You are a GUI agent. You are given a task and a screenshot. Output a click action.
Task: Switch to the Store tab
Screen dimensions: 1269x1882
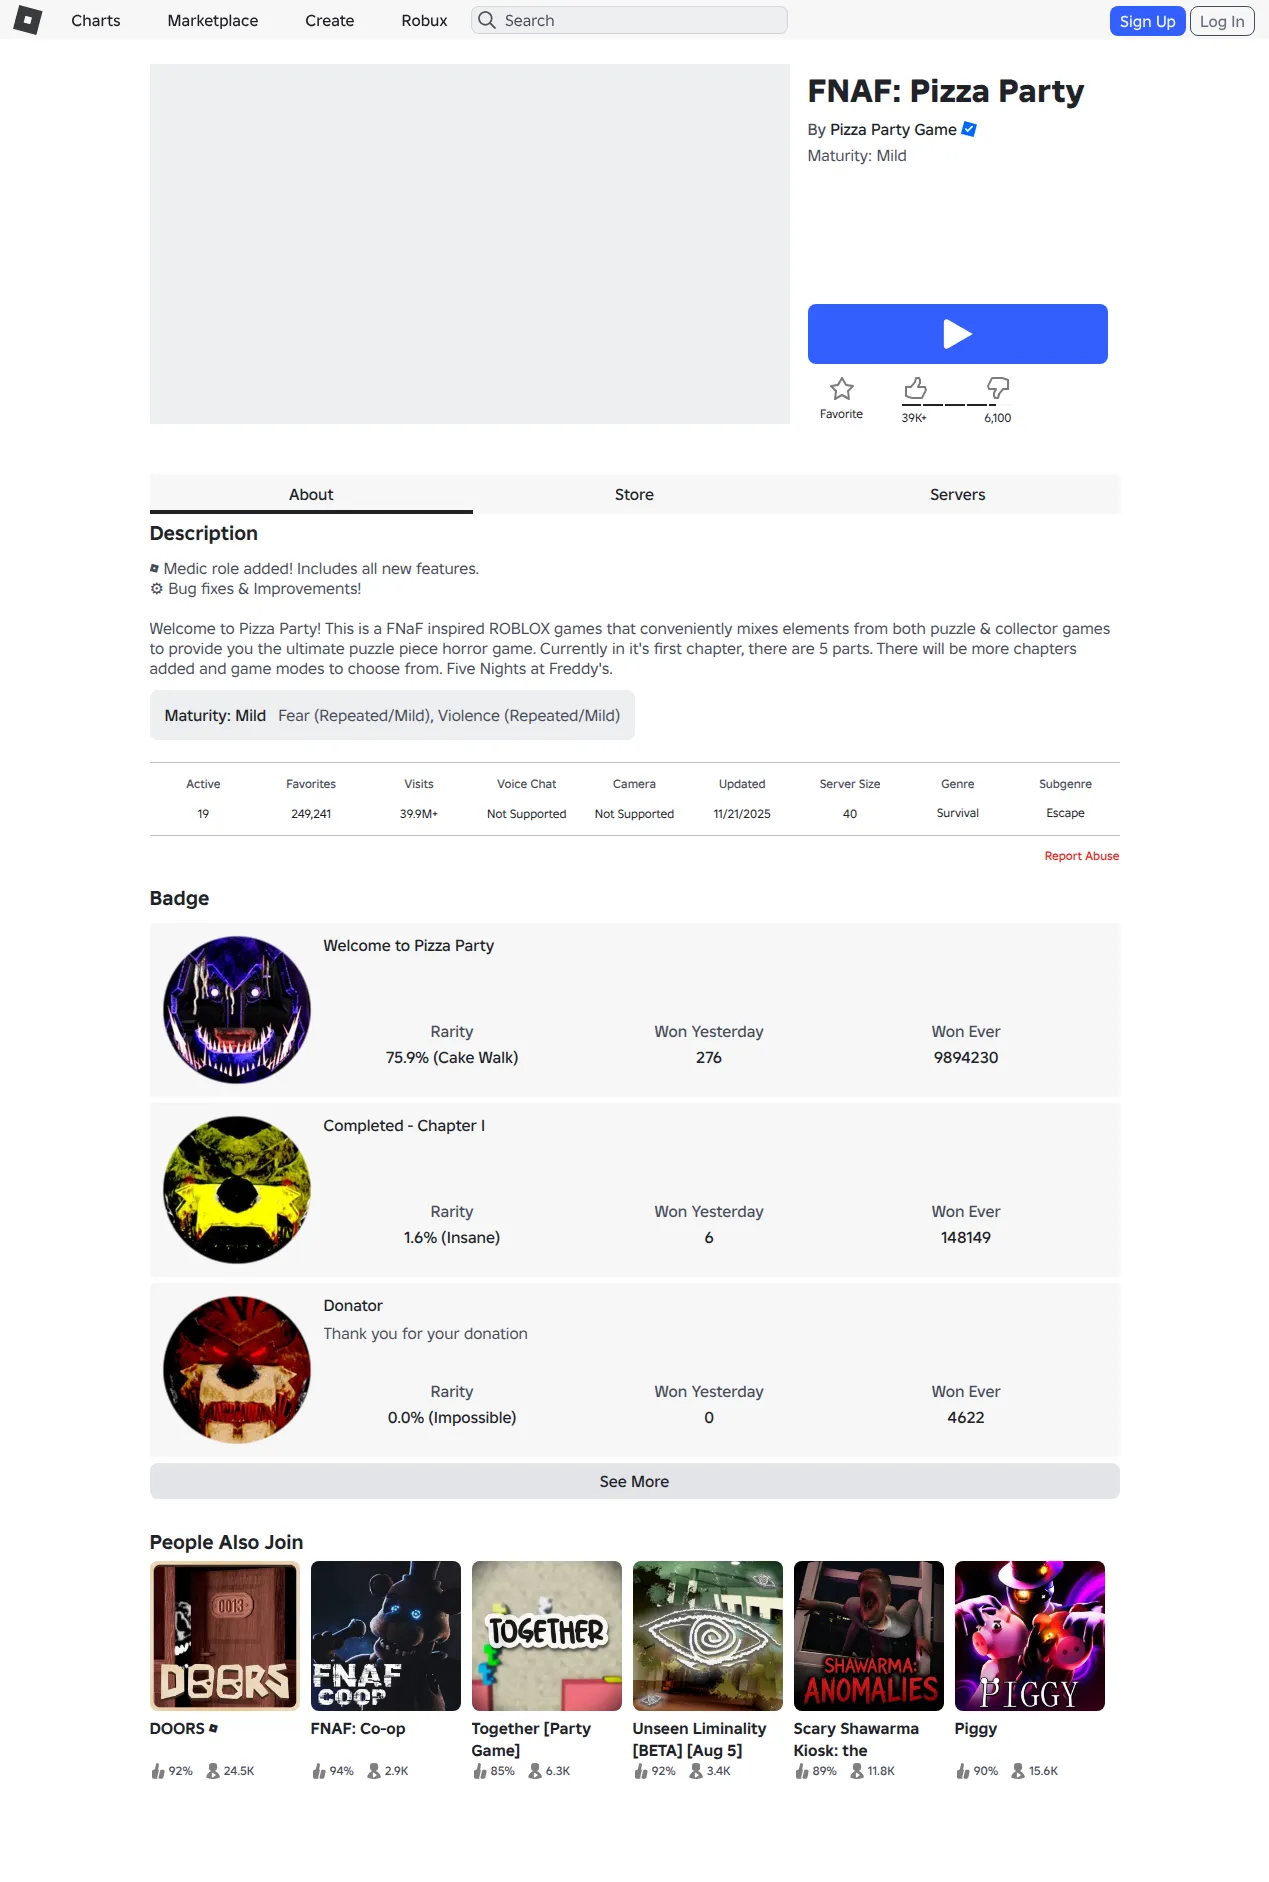pos(634,494)
